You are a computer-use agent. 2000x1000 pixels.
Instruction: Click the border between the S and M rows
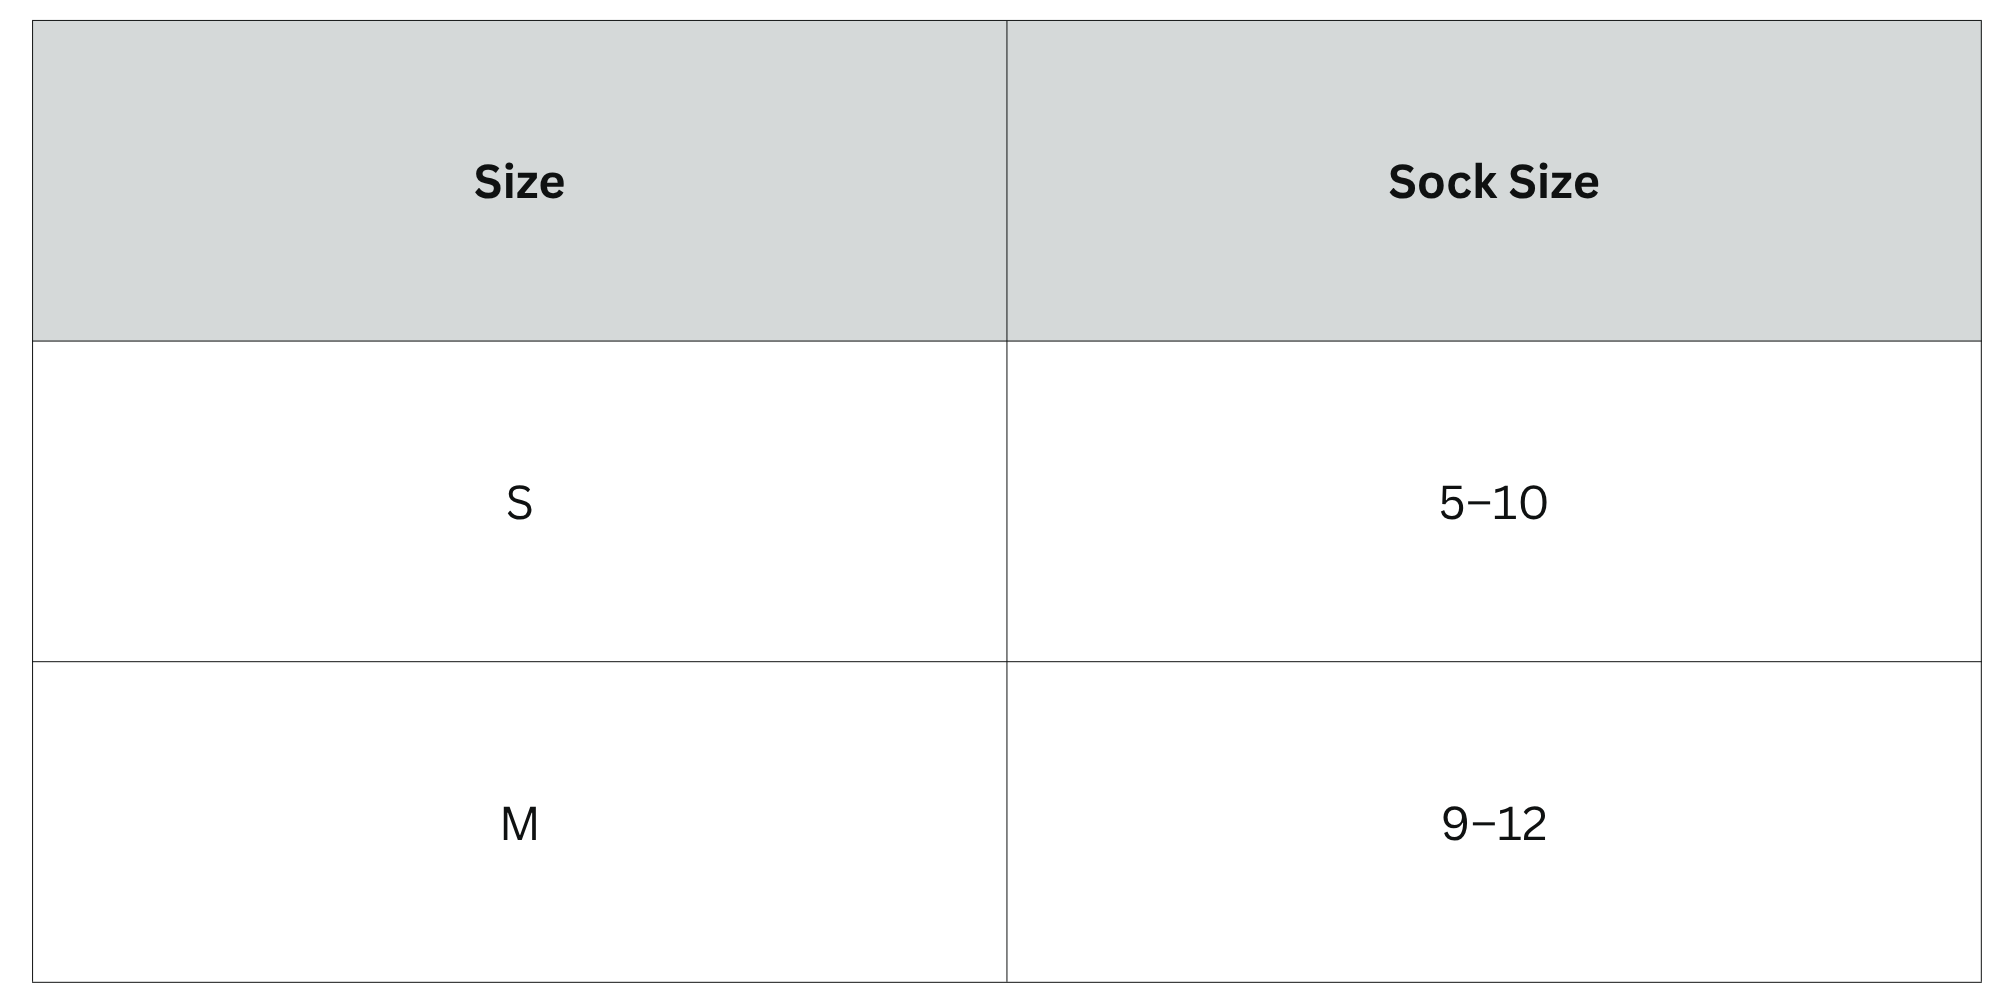click(519, 661)
